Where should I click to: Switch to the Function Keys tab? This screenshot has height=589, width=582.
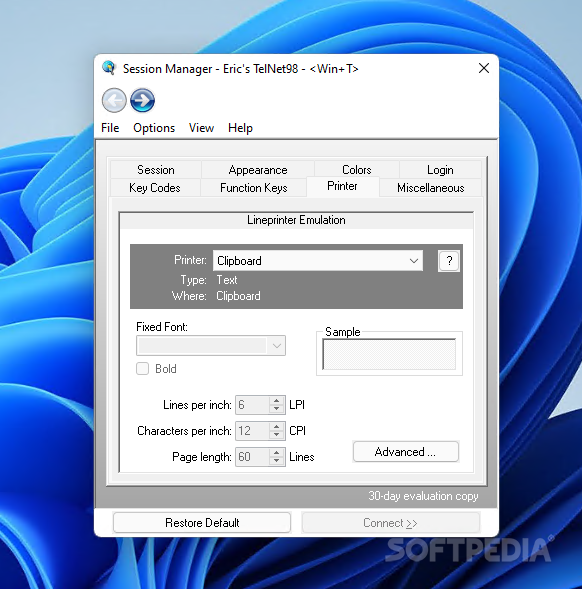(254, 187)
